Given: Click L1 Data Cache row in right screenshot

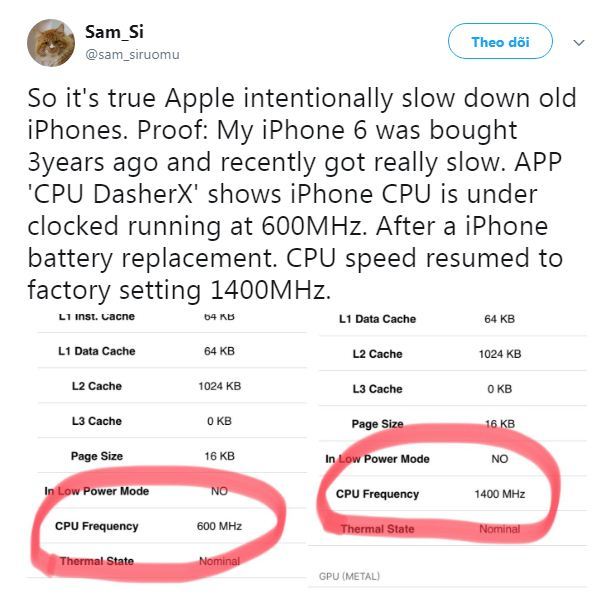Looking at the screenshot, I should (x=430, y=319).
